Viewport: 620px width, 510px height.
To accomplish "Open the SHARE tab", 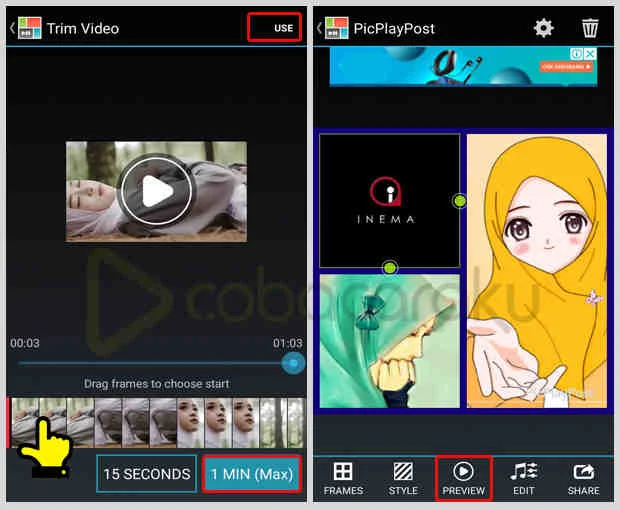I will point(584,478).
